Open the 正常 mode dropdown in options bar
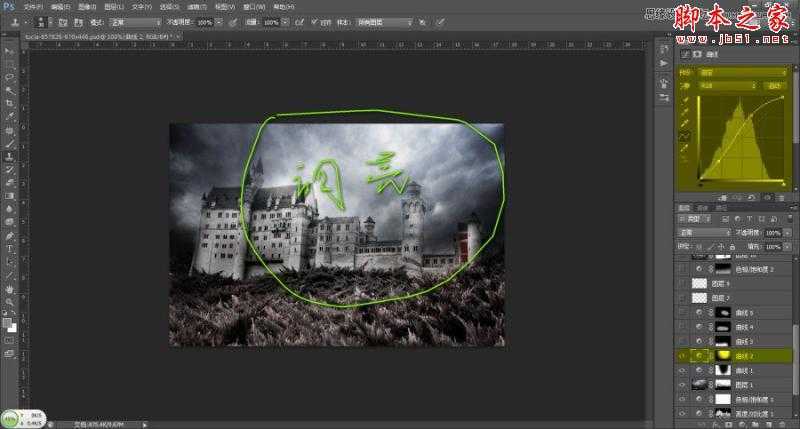 (x=135, y=22)
